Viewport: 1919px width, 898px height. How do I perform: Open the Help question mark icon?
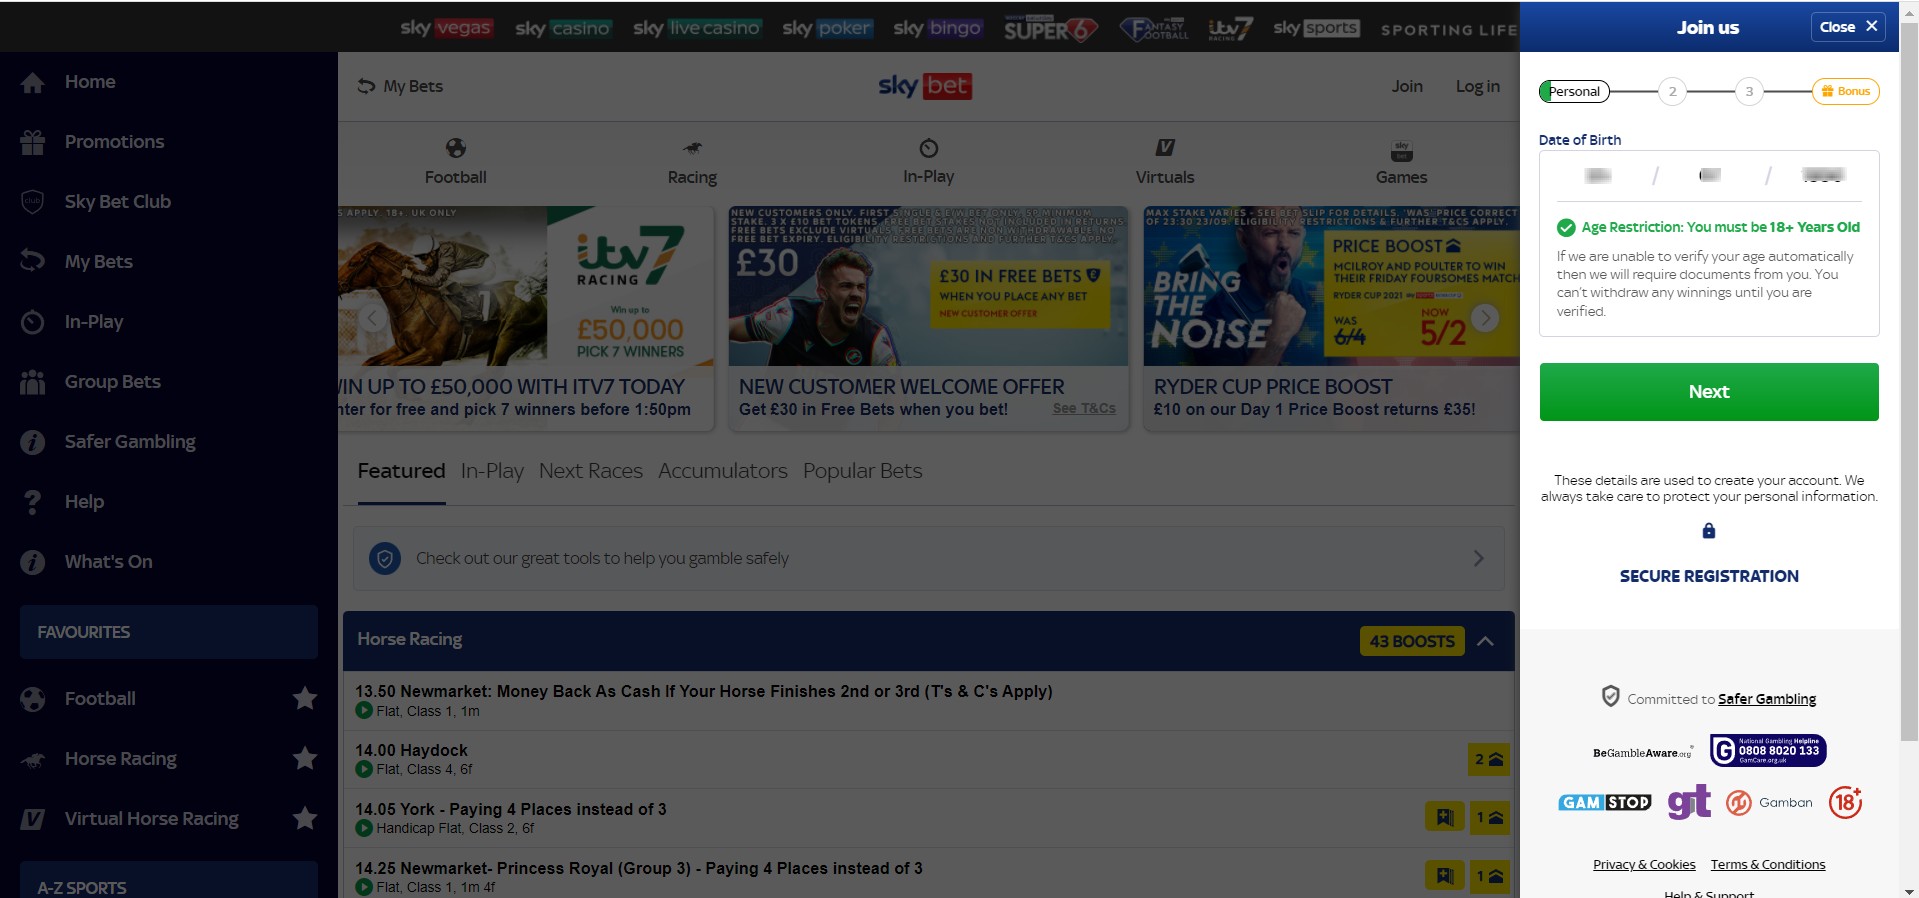click(x=32, y=502)
